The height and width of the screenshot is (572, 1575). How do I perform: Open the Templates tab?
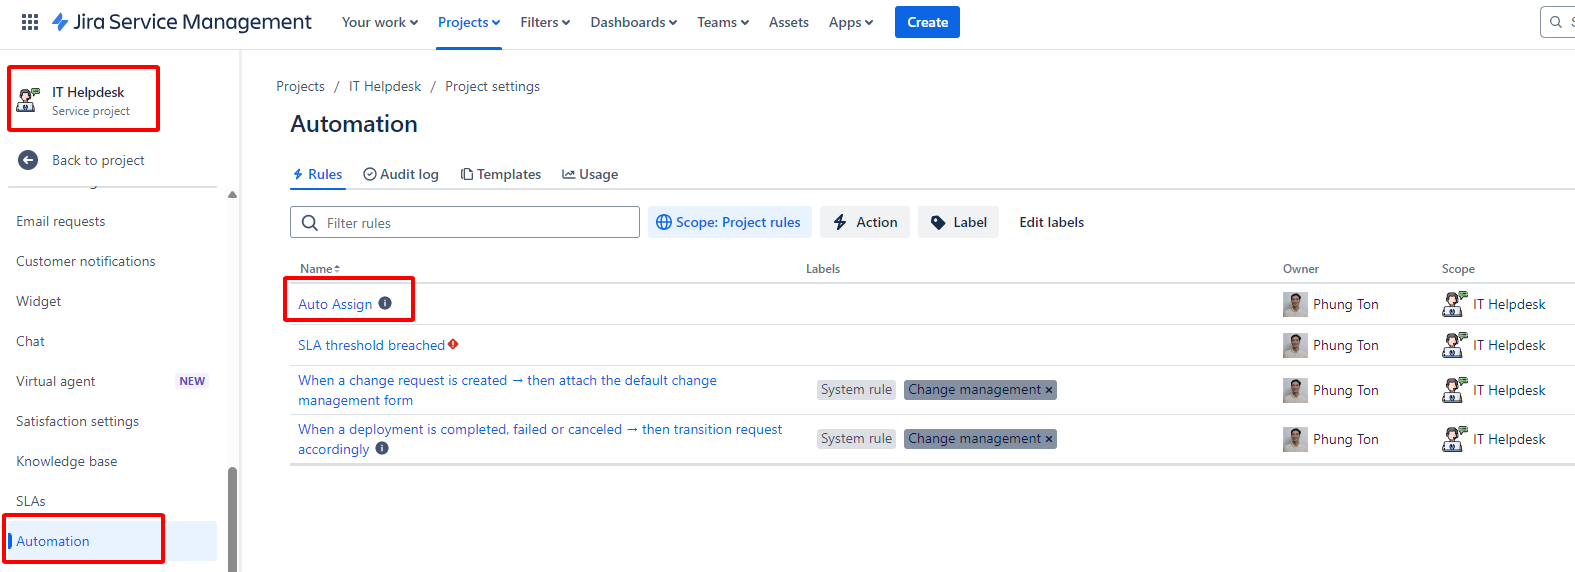(x=501, y=174)
